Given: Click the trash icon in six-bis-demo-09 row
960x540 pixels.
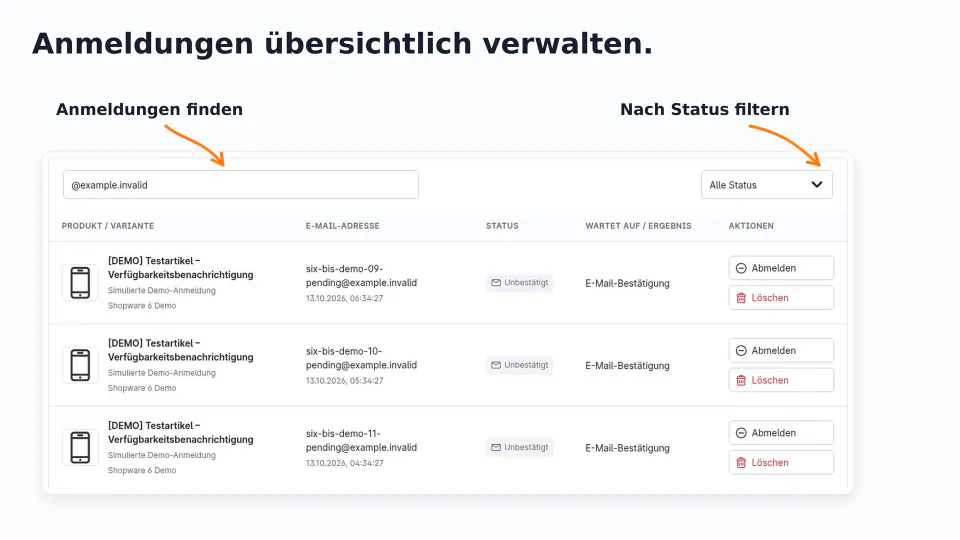Looking at the screenshot, I should (741, 298).
